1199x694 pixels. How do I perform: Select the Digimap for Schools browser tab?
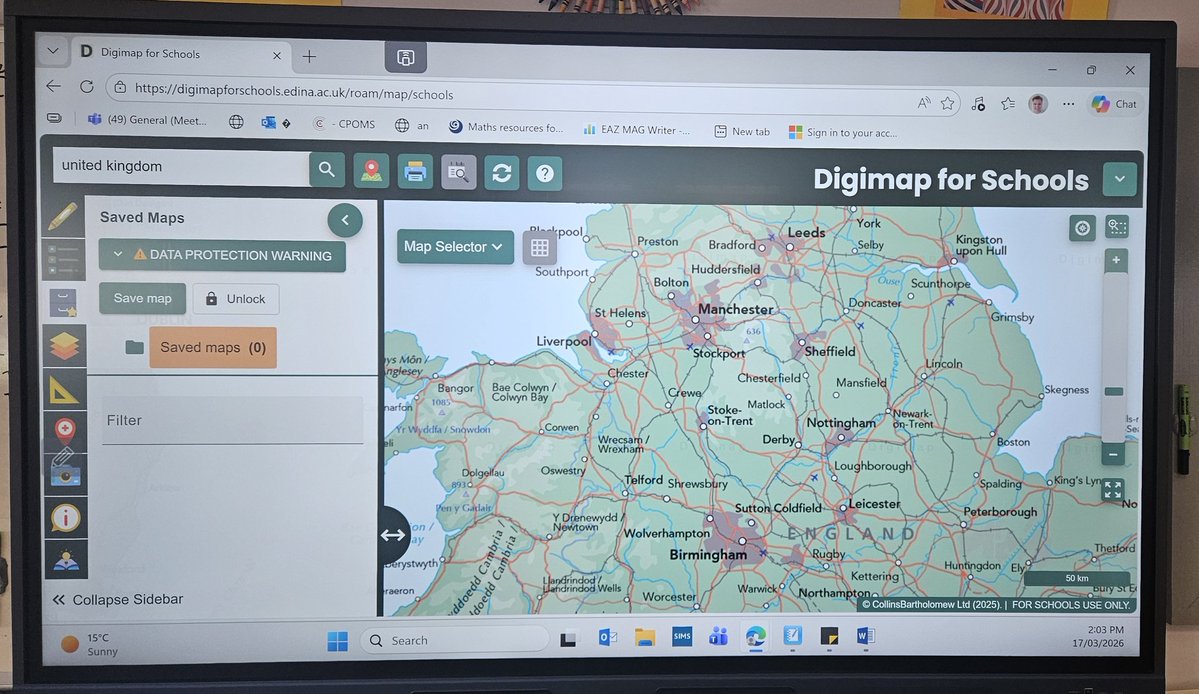[x=182, y=53]
